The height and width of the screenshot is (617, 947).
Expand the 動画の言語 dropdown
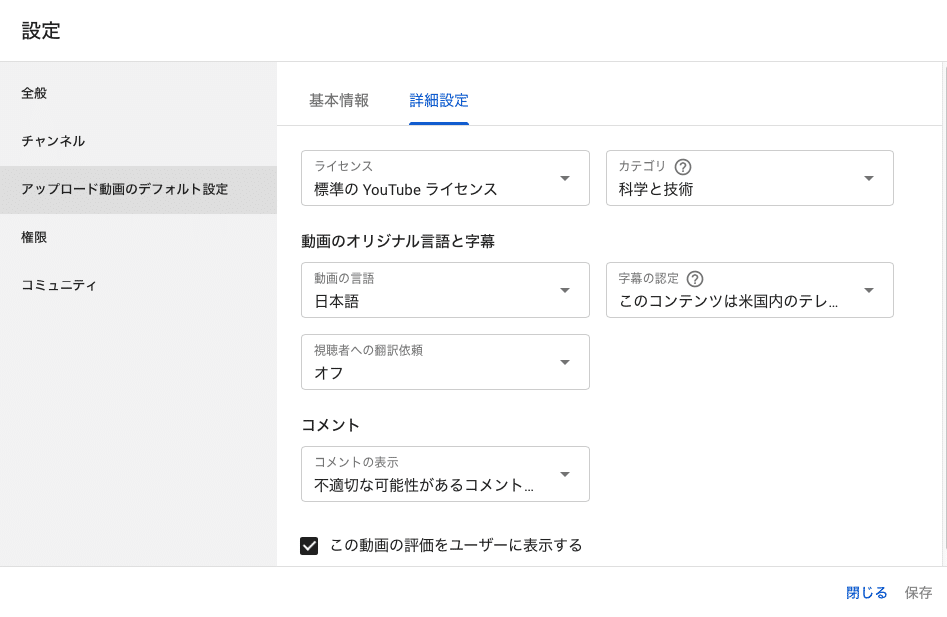[445, 290]
